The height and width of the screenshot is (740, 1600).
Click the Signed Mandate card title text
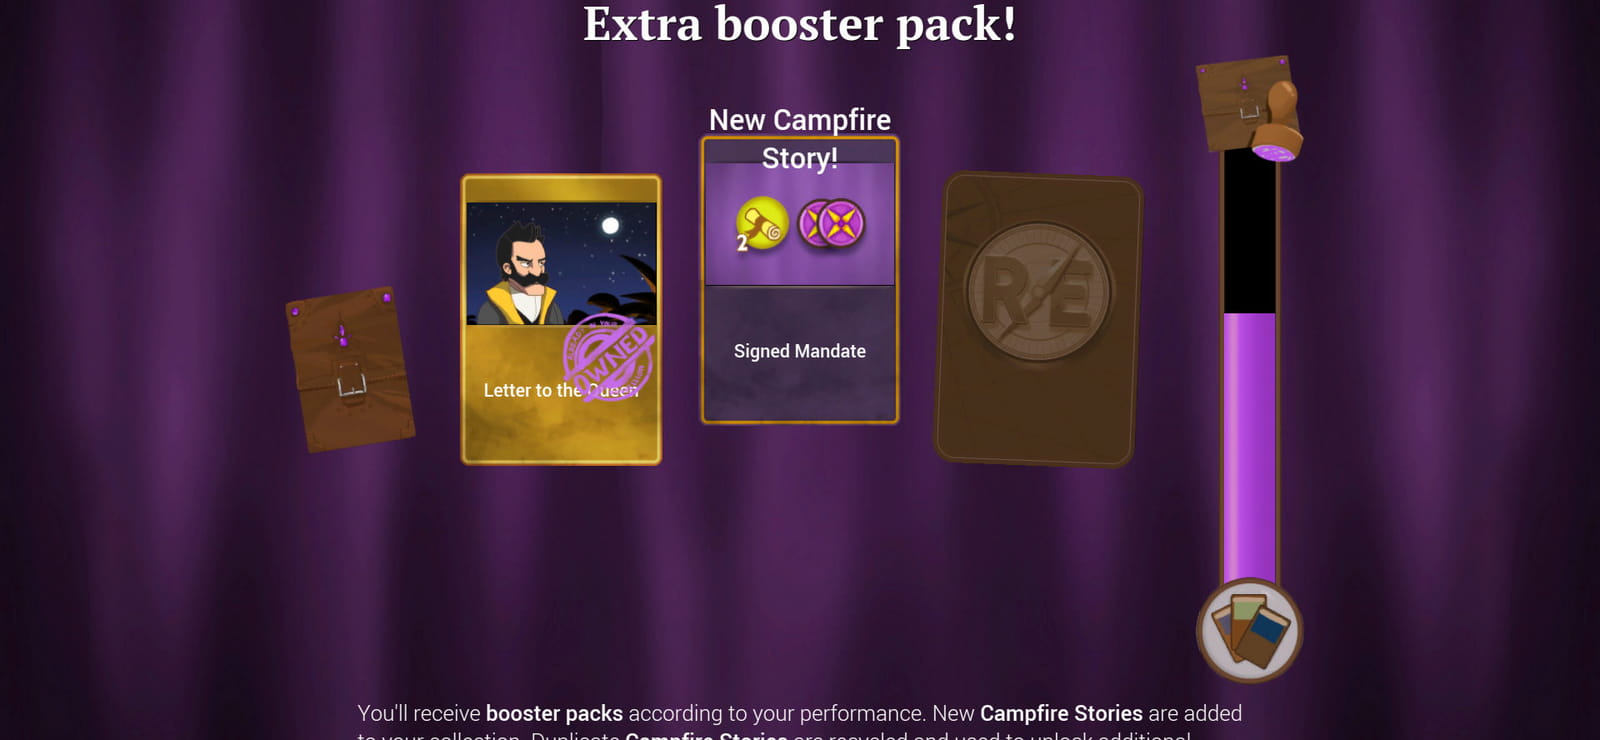(x=800, y=351)
